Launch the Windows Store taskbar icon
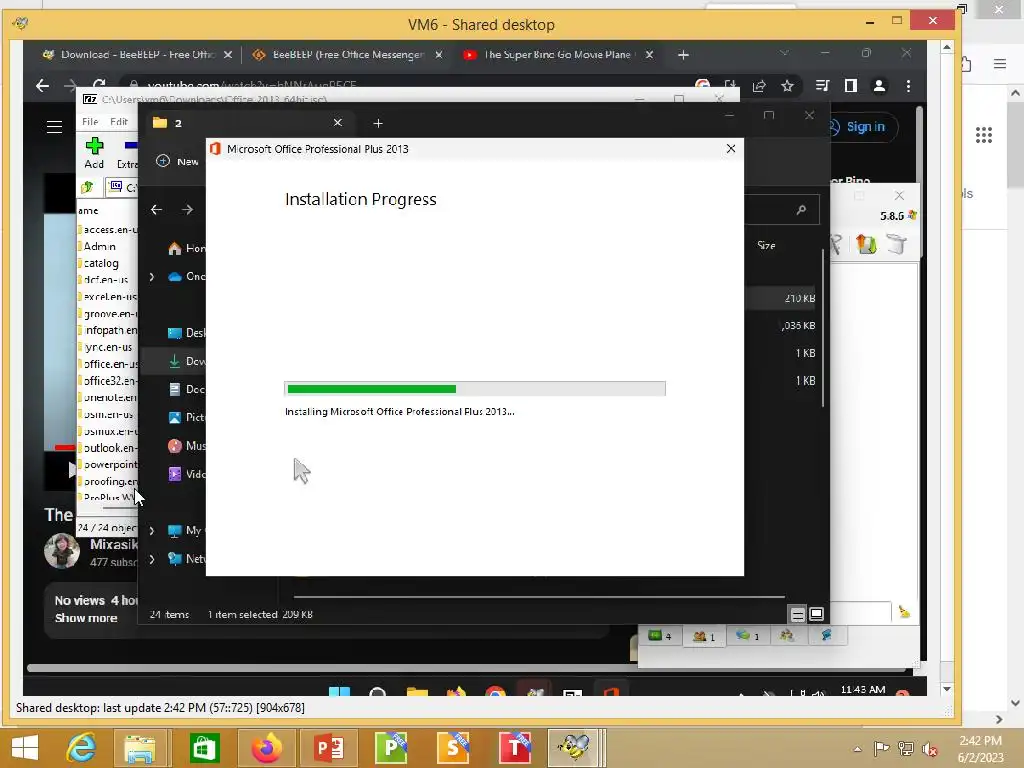Screen dimensions: 1024x768 [x=204, y=748]
